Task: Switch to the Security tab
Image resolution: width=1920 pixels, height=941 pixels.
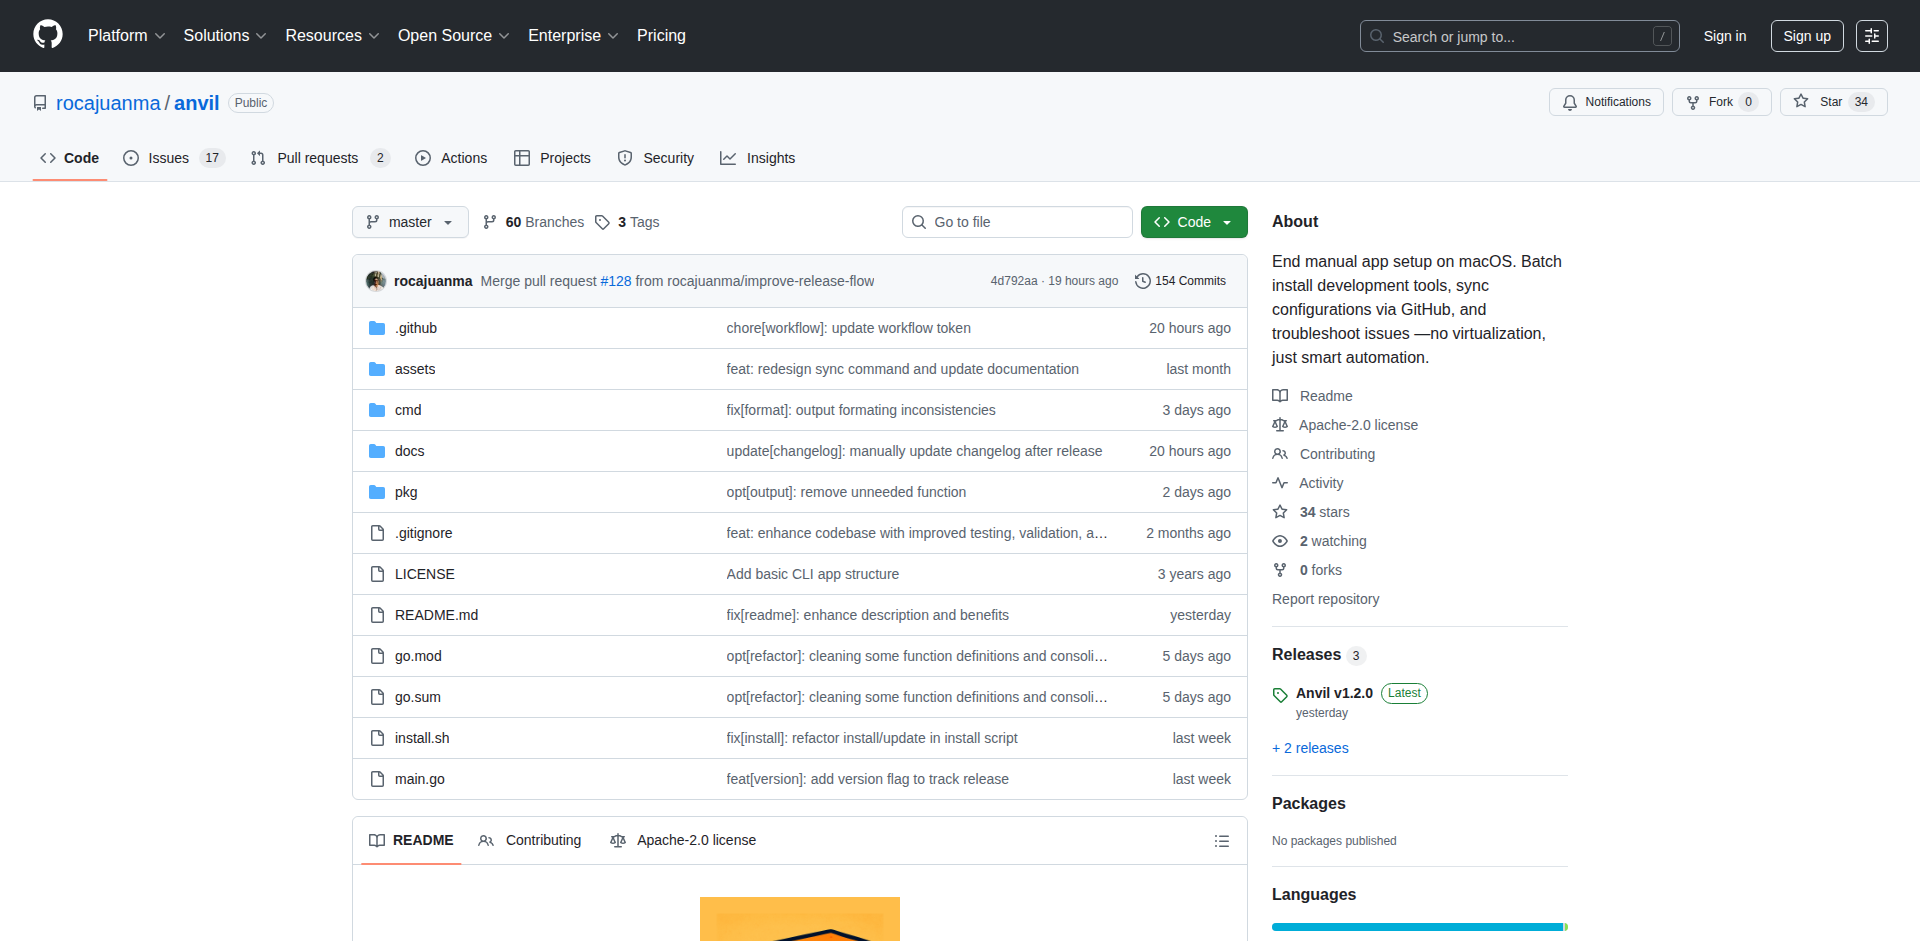Action: 656,158
